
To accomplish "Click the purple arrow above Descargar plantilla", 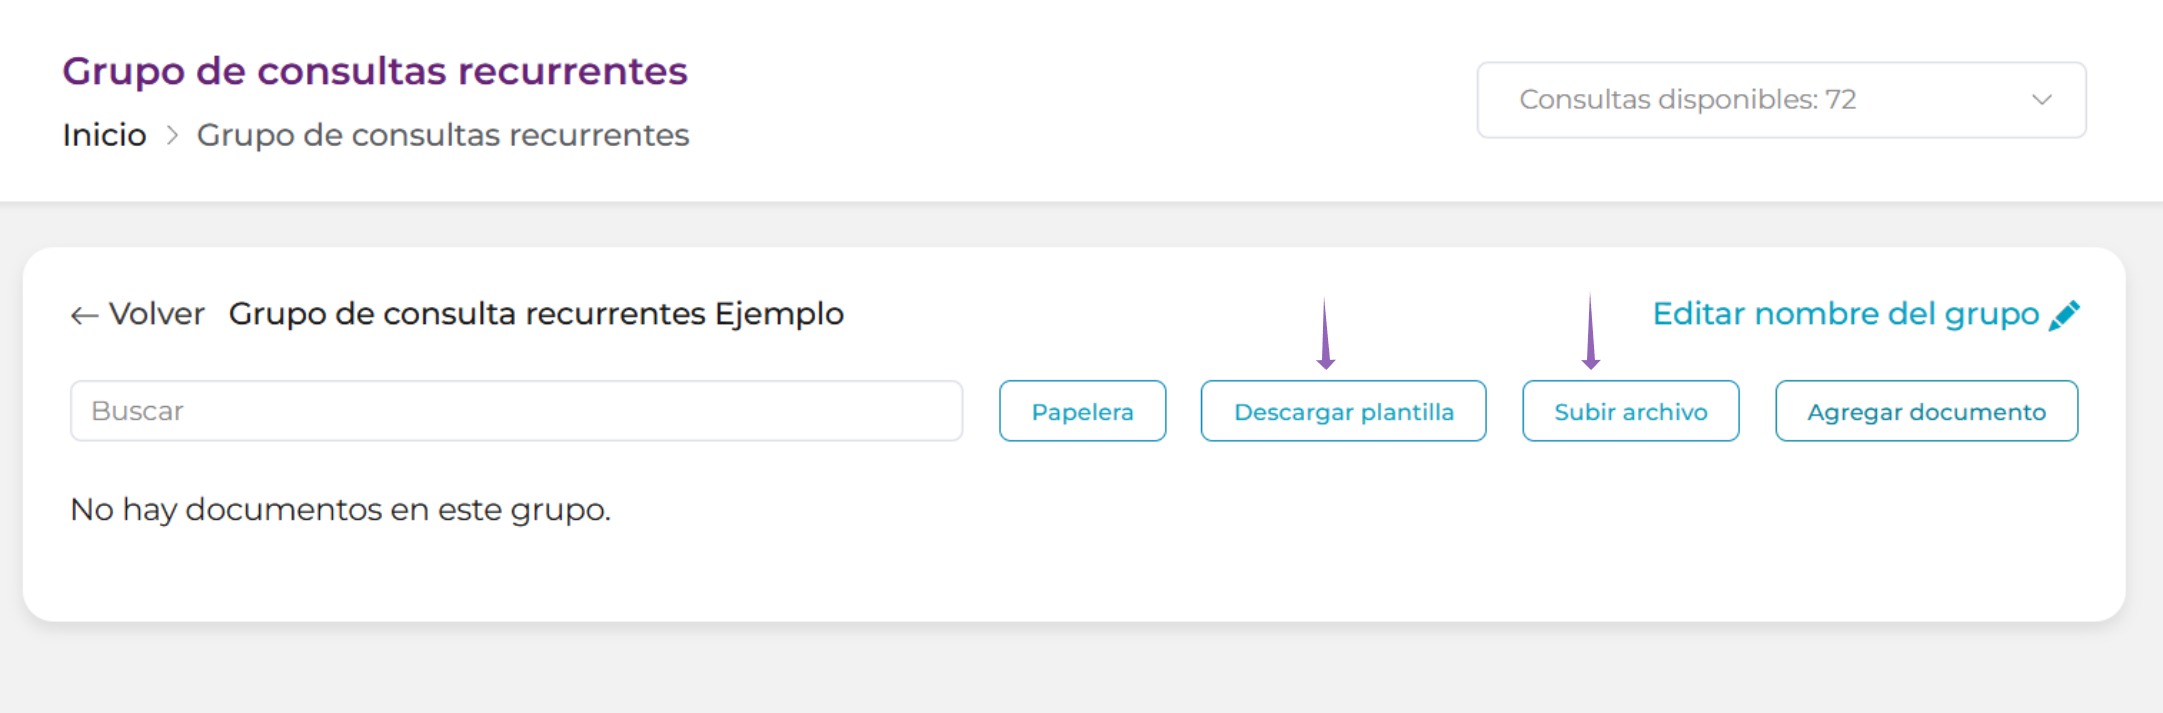I will tap(1326, 333).
